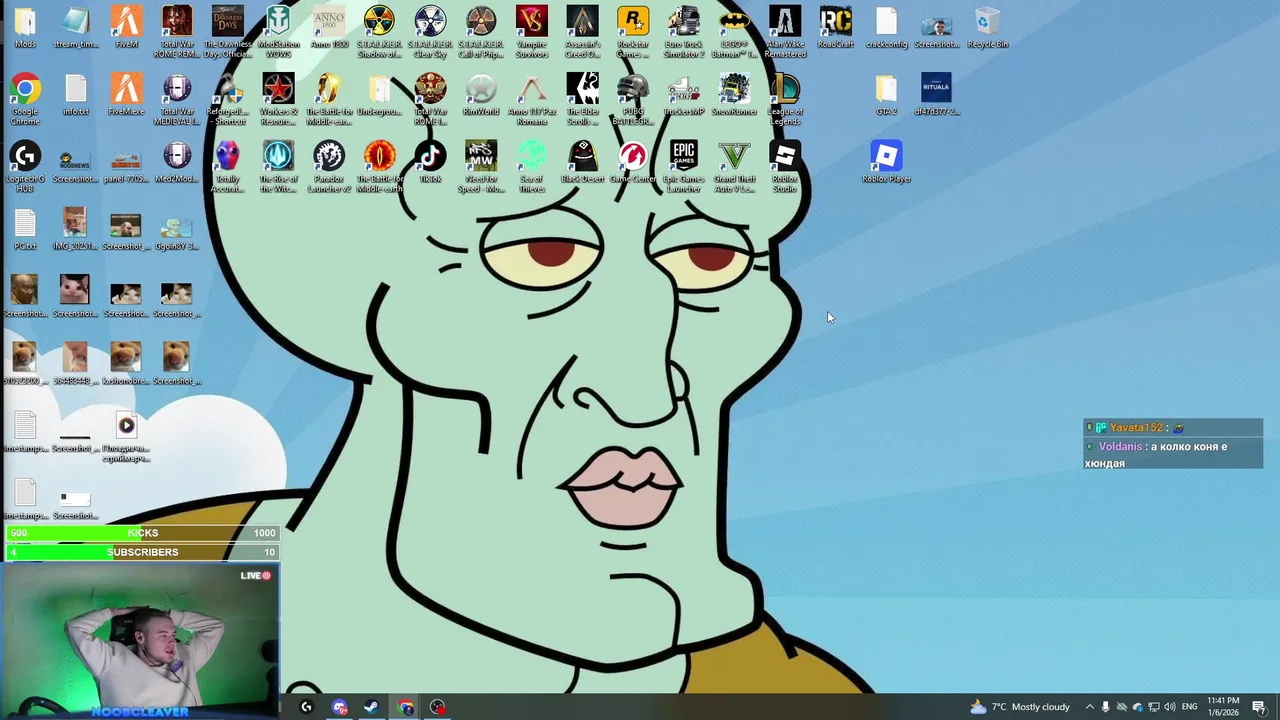Open Workers & Resources desktop icon

tap(278, 99)
